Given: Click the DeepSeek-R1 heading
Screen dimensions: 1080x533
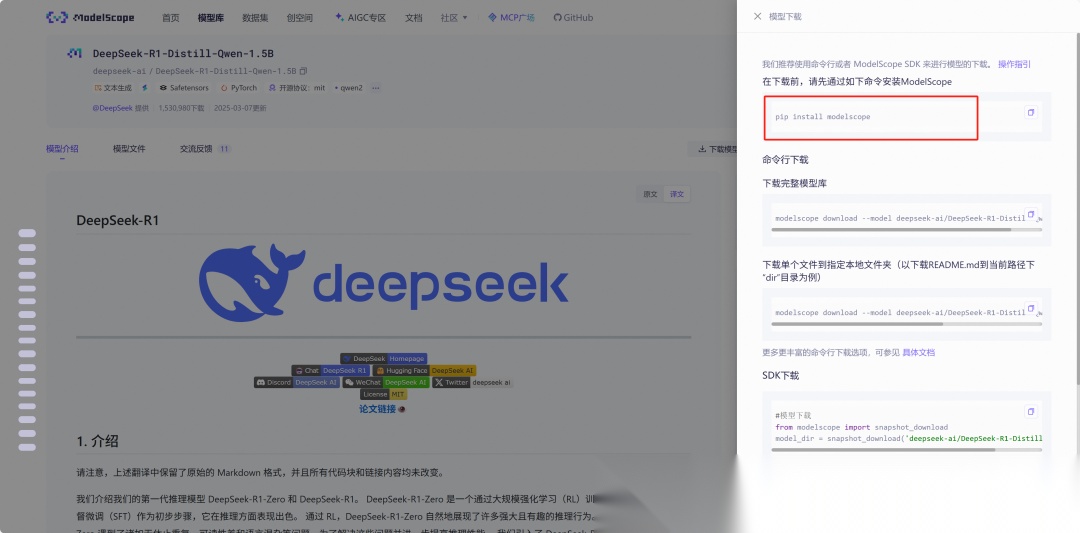Looking at the screenshot, I should coord(118,220).
